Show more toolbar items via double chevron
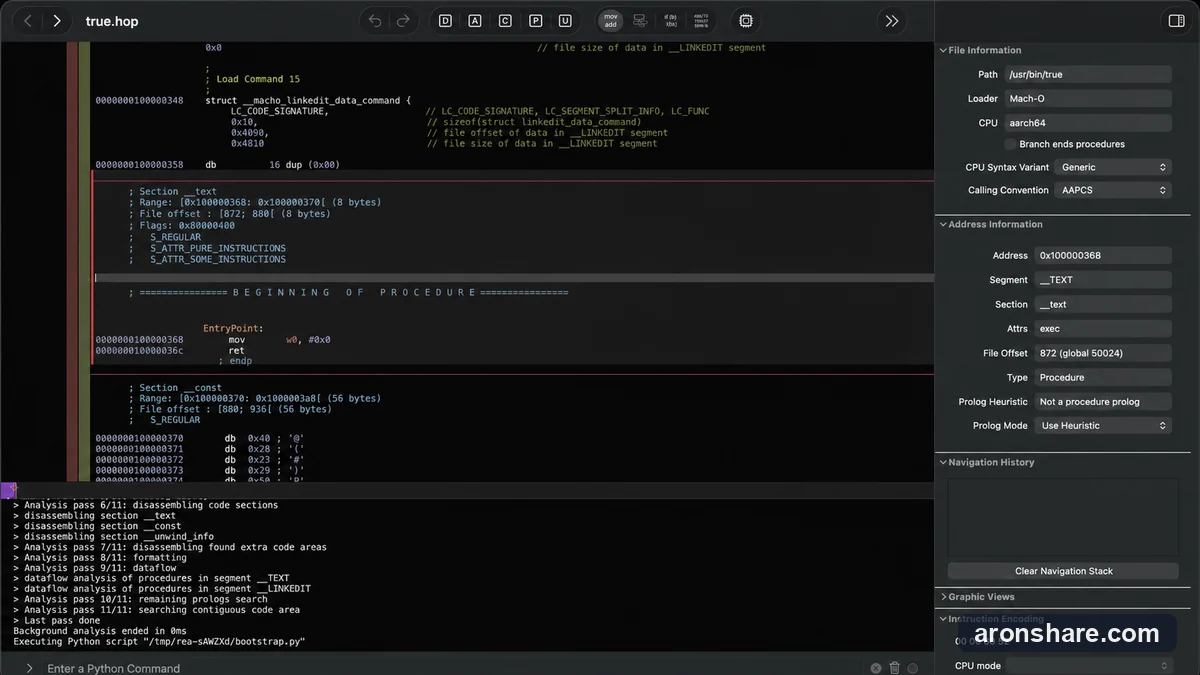Viewport: 1200px width, 675px height. [892, 21]
